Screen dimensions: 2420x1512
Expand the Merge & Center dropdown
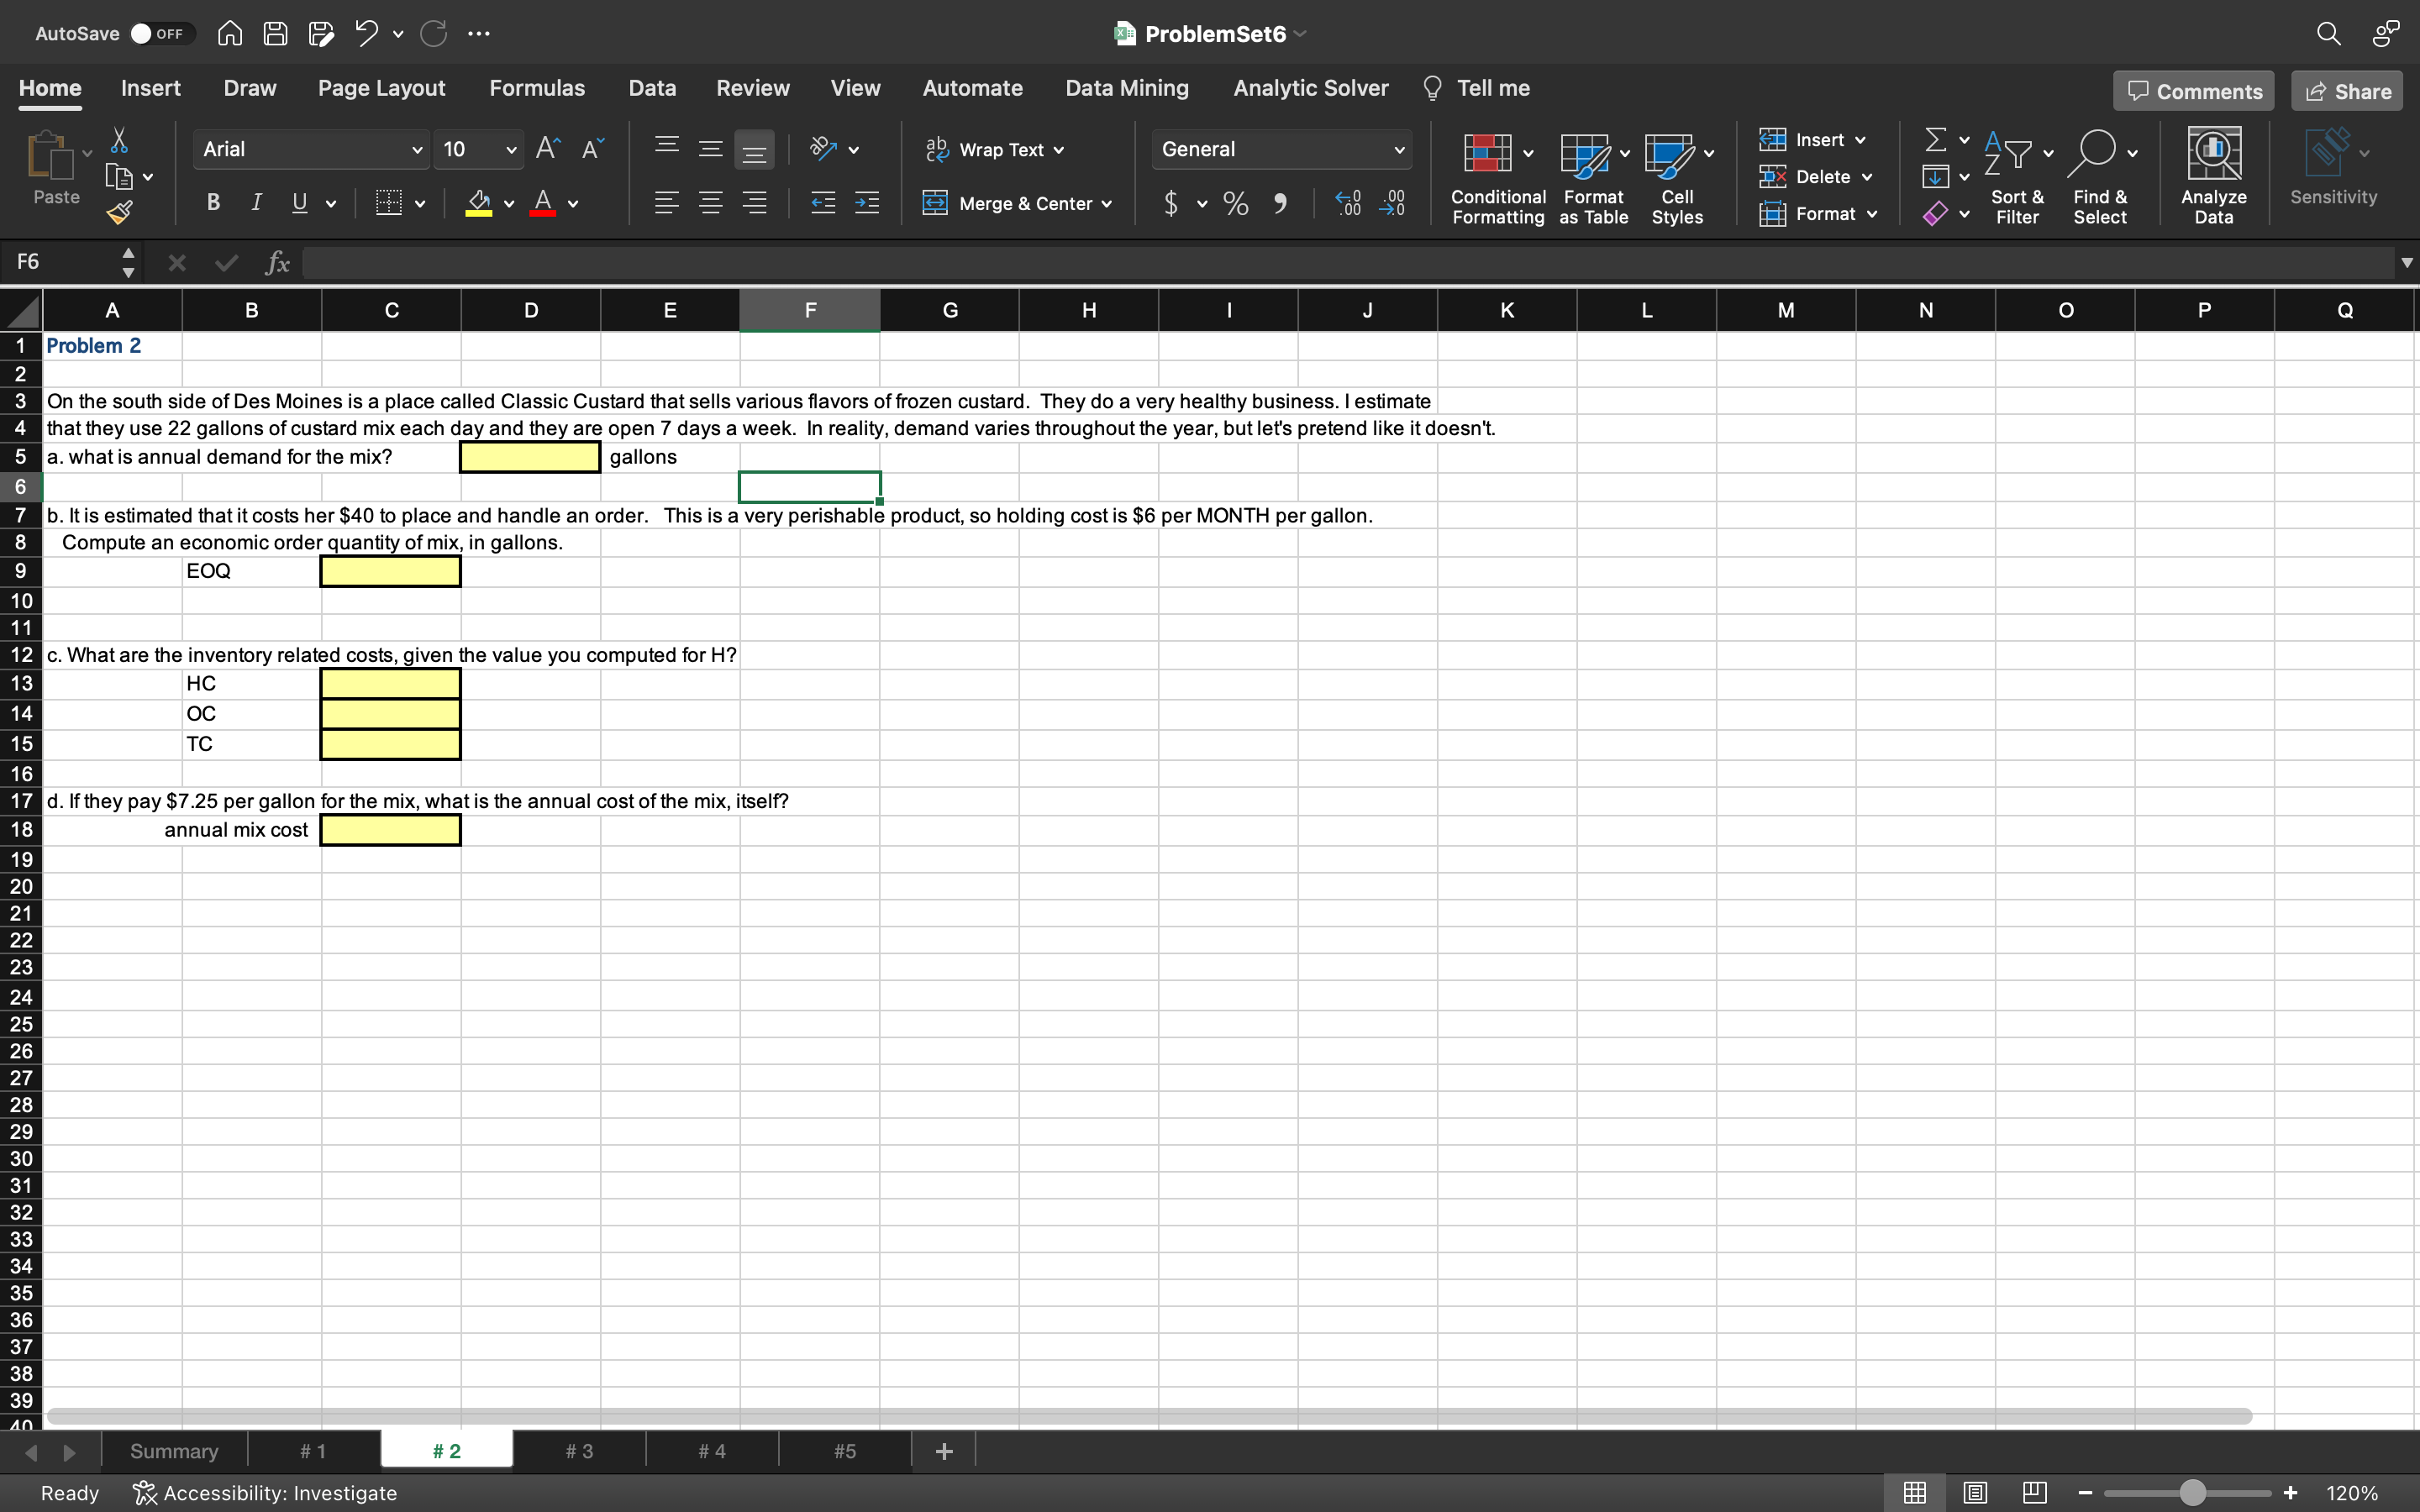tap(1108, 204)
